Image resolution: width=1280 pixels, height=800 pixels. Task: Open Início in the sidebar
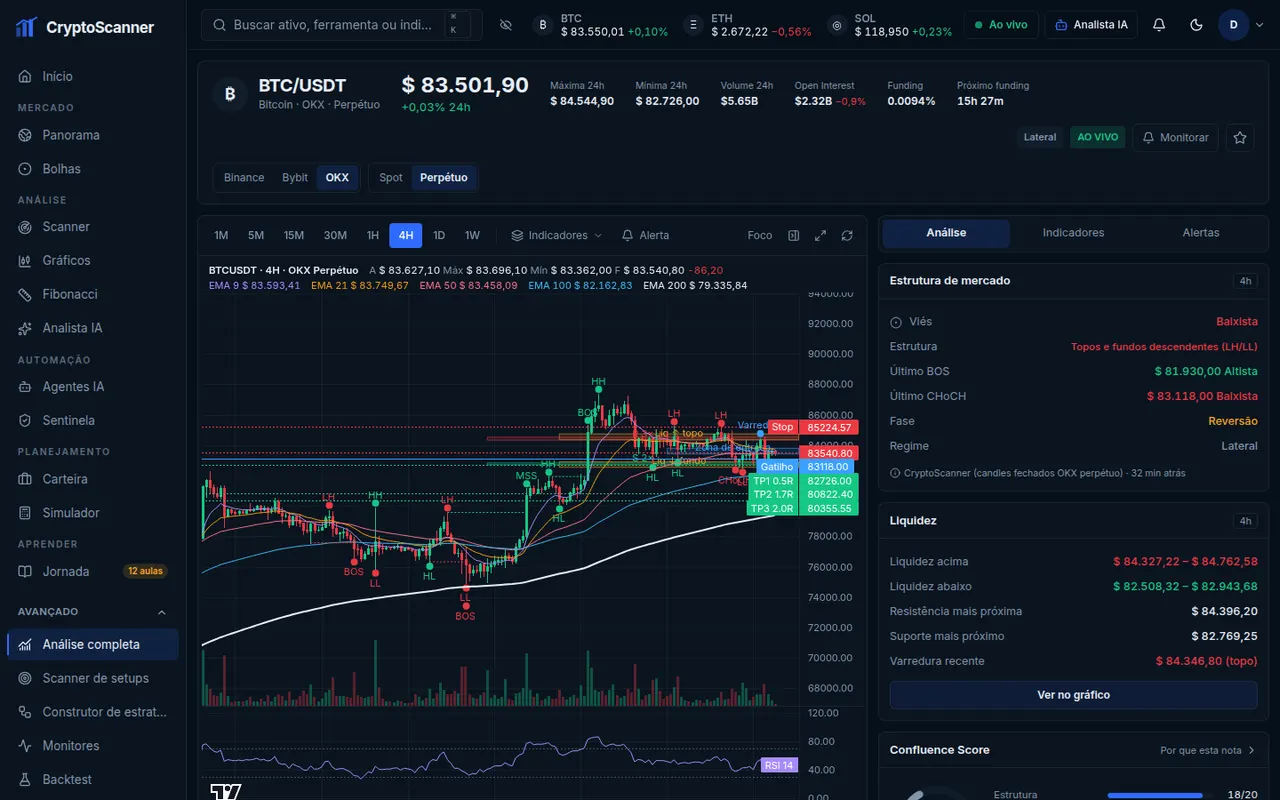92,76
